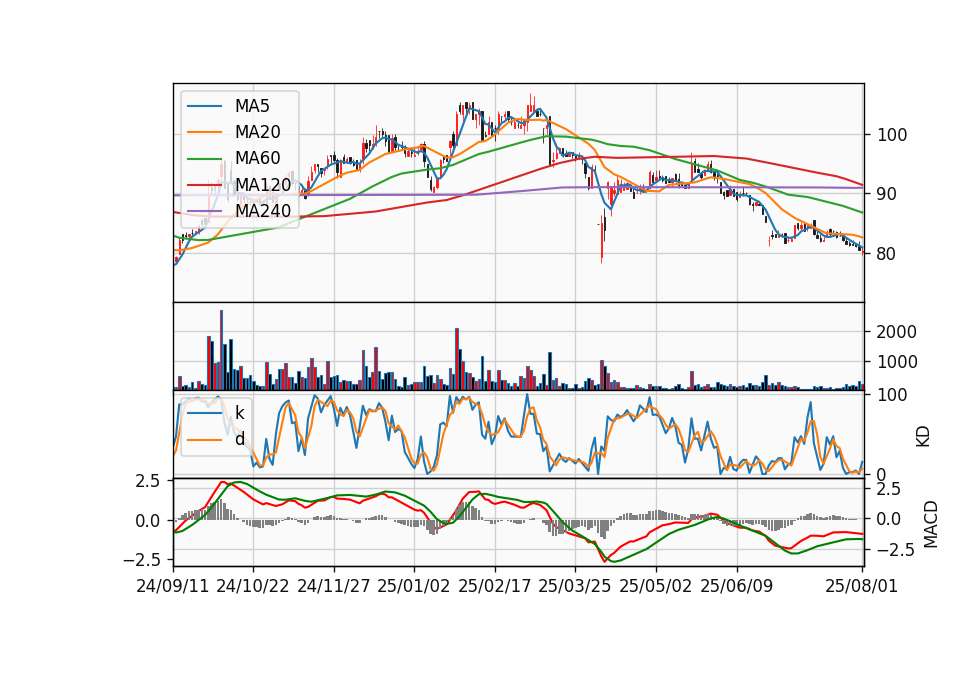Click the volume axis value 1000
Image resolution: width=960 pixels, height=690 pixels.
click(x=897, y=362)
